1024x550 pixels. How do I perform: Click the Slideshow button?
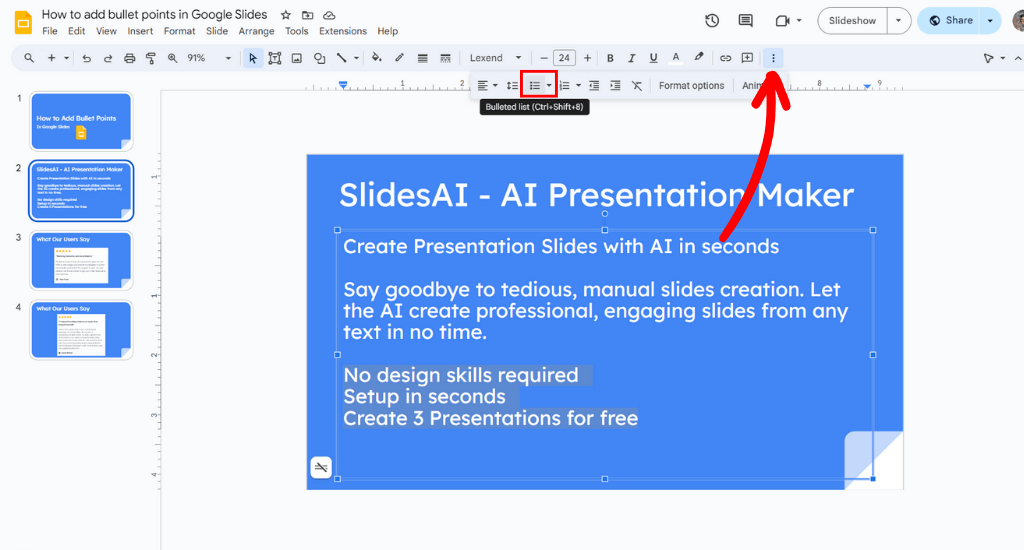tap(852, 21)
